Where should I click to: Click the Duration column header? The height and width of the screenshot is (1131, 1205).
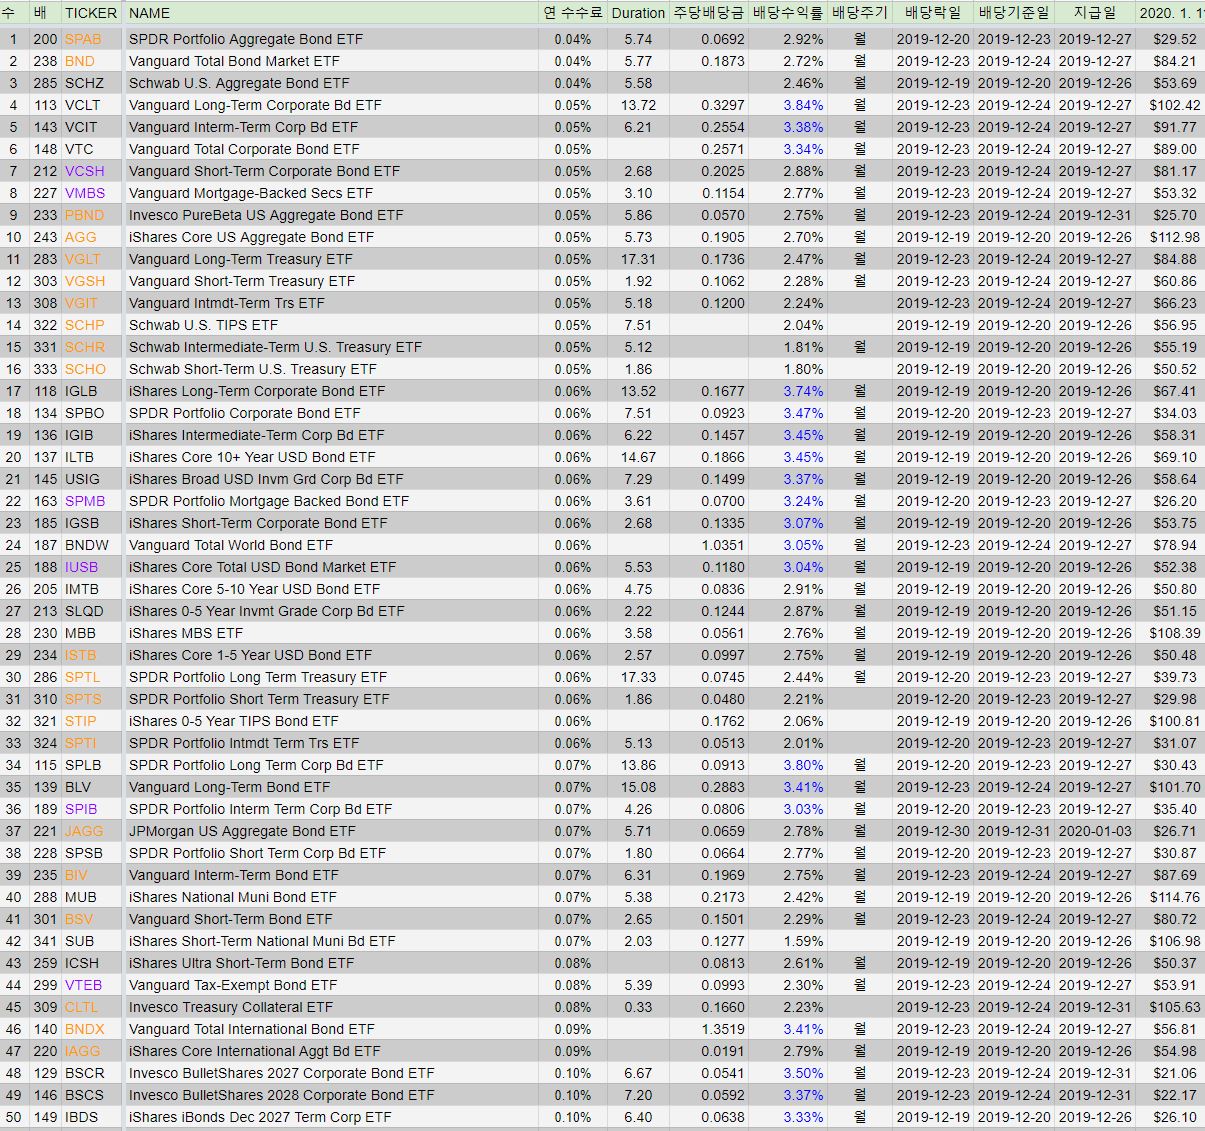coord(638,13)
